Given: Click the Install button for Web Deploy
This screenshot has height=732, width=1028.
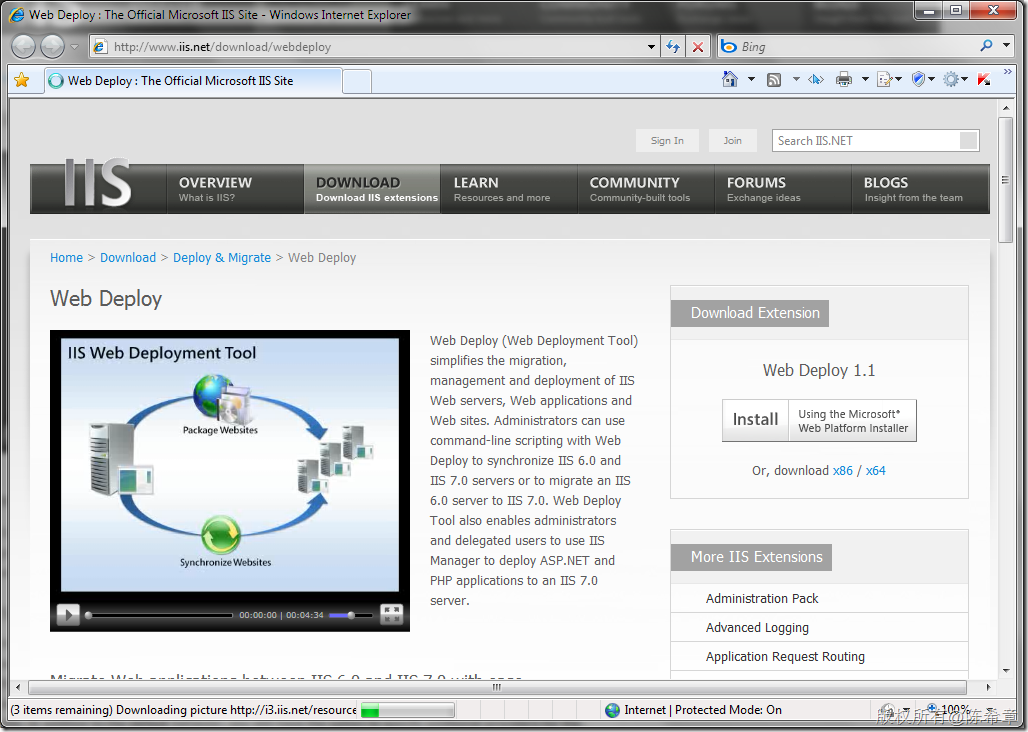Looking at the screenshot, I should (x=755, y=420).
